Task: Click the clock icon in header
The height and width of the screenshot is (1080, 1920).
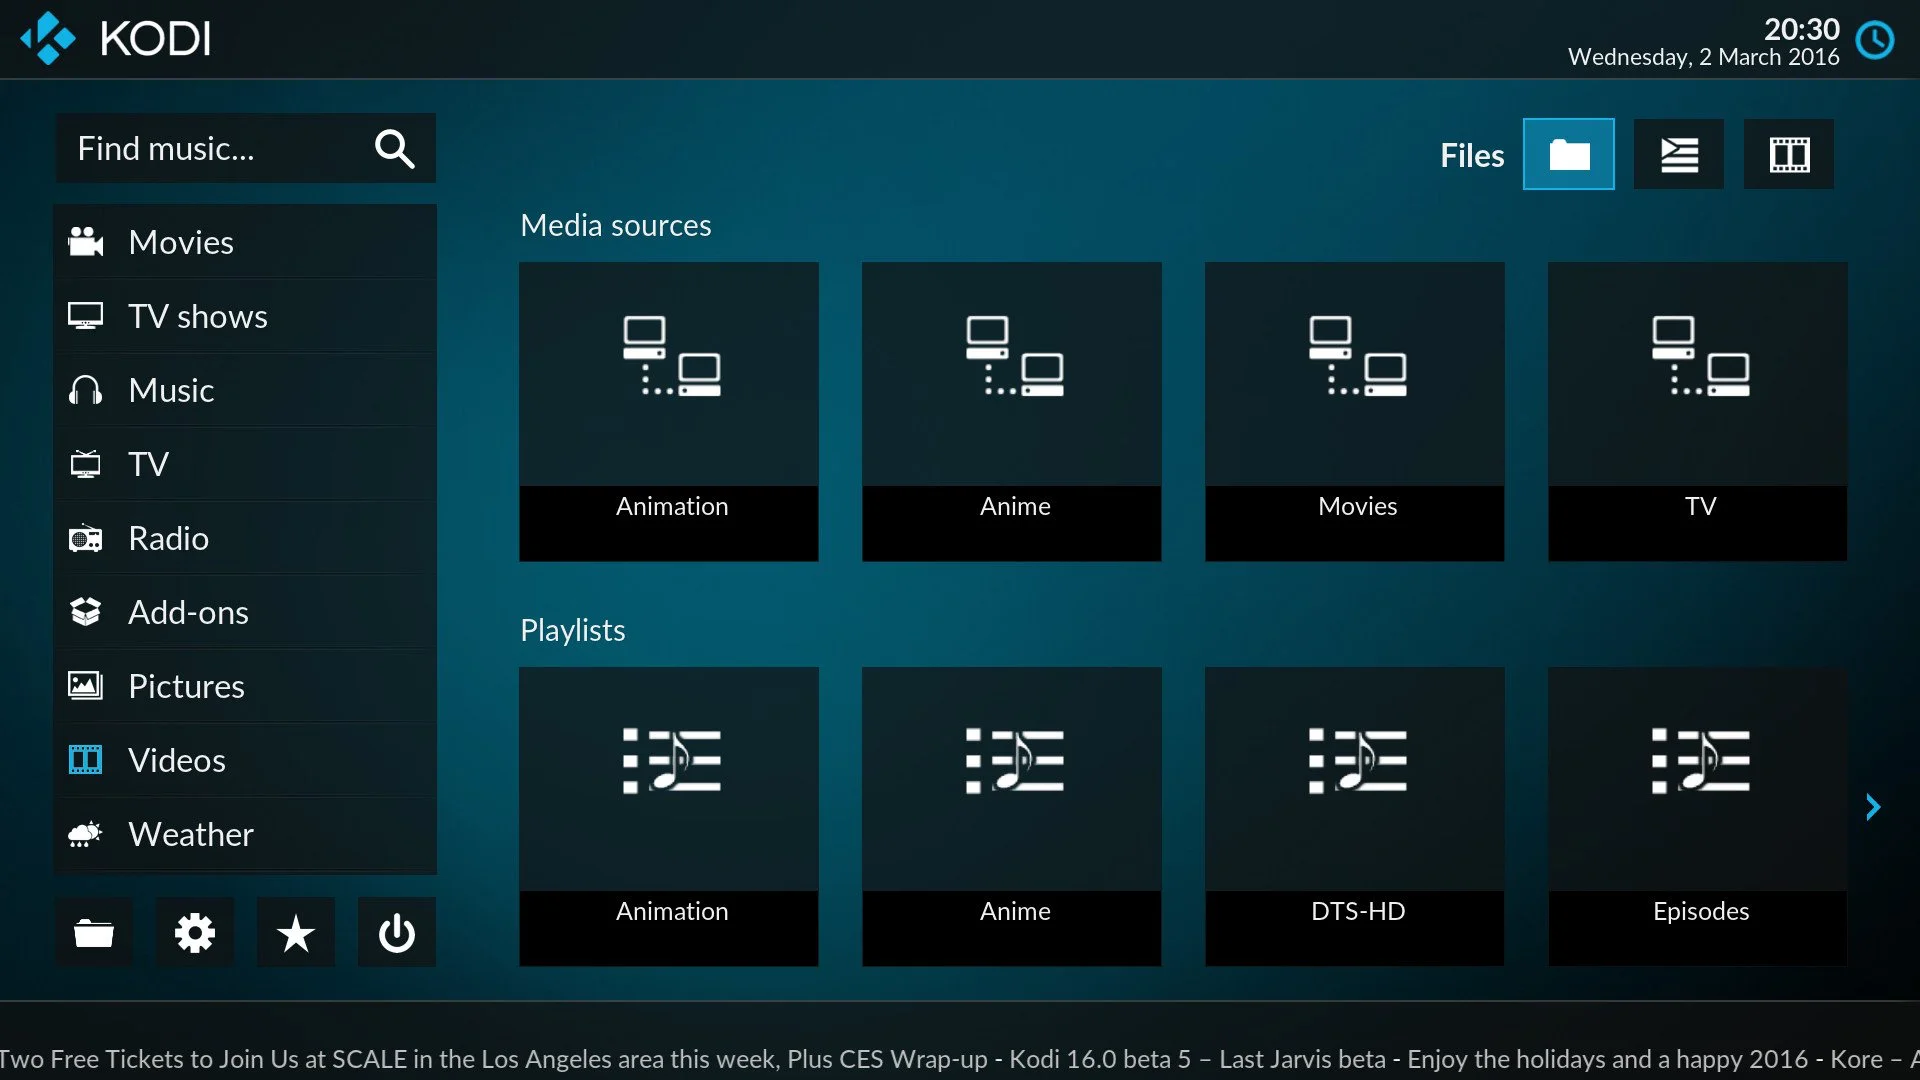Action: point(1874,41)
